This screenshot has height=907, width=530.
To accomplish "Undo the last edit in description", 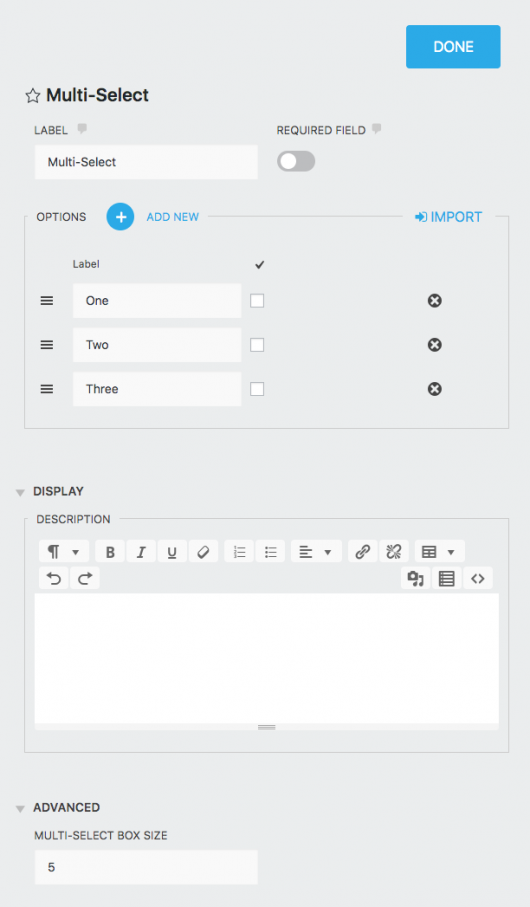I will point(54,578).
